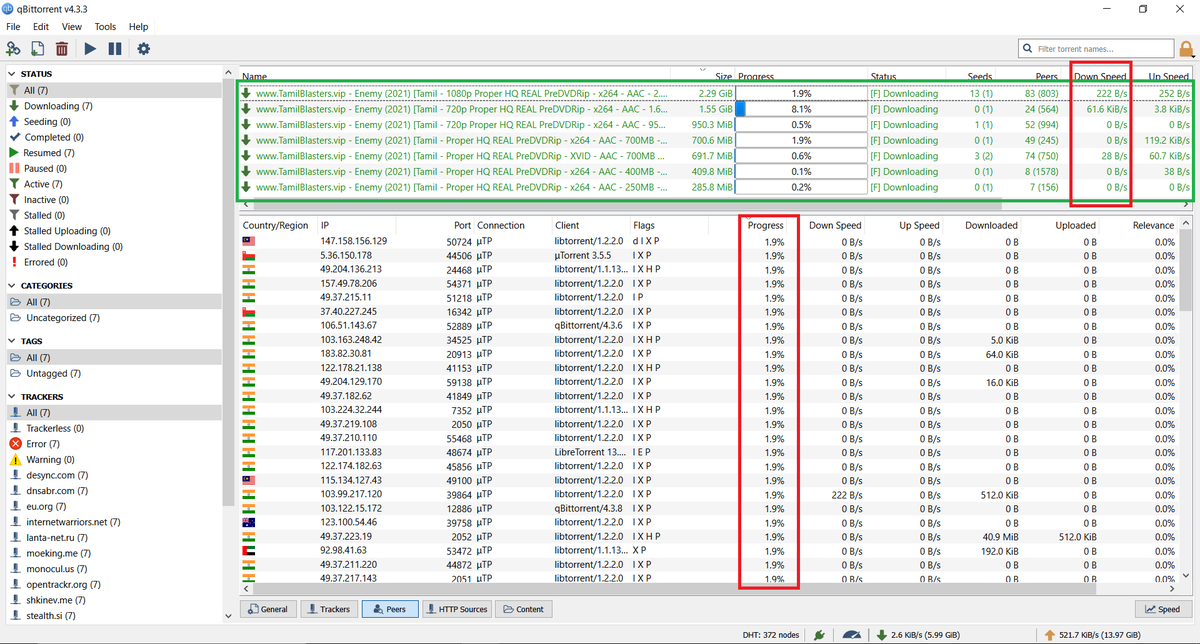Screen dimensions: 1200x644
Task: Open the Tools menu
Action: (105, 27)
